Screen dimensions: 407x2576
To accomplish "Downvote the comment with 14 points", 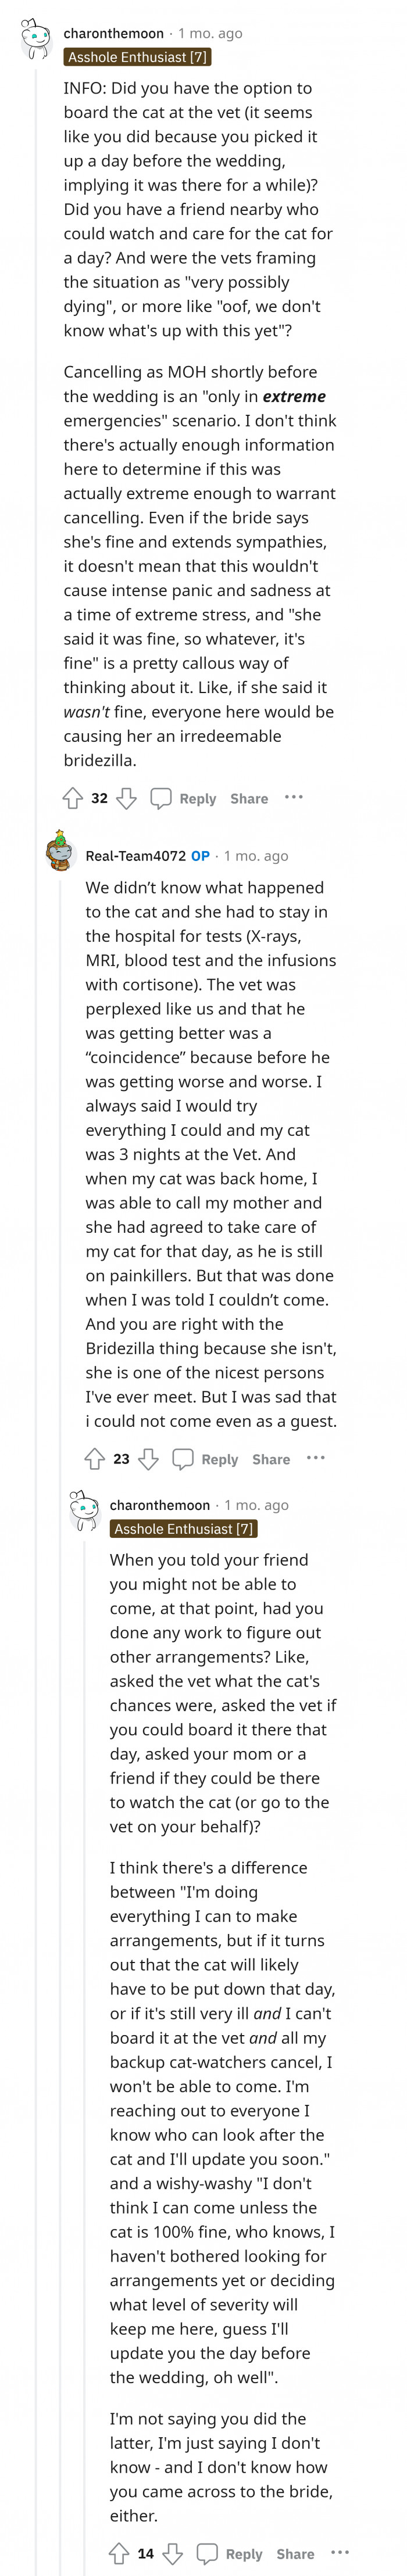I will (x=172, y=2553).
